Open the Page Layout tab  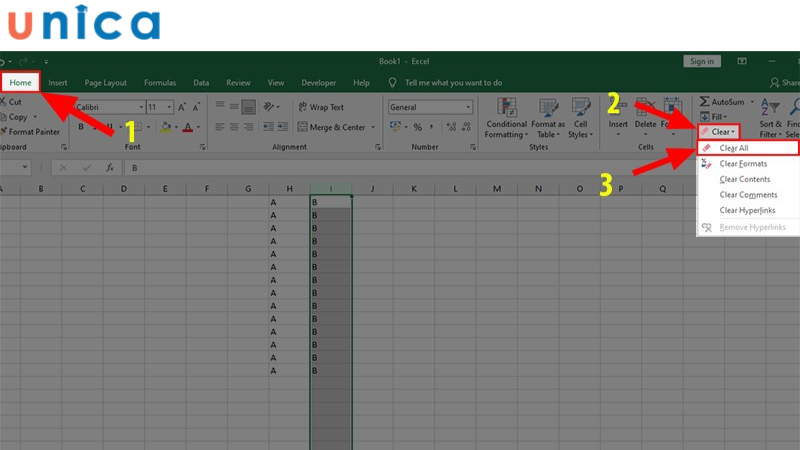[x=106, y=83]
